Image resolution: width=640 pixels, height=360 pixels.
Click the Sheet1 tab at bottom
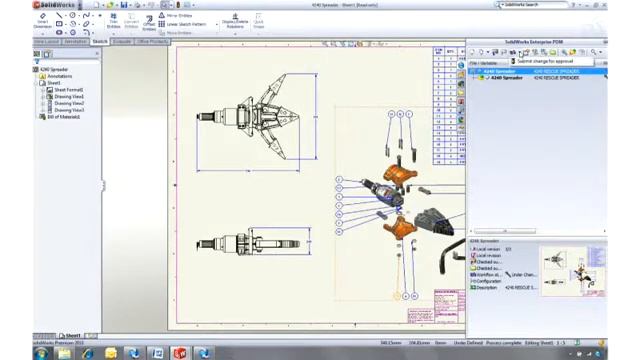pos(70,336)
